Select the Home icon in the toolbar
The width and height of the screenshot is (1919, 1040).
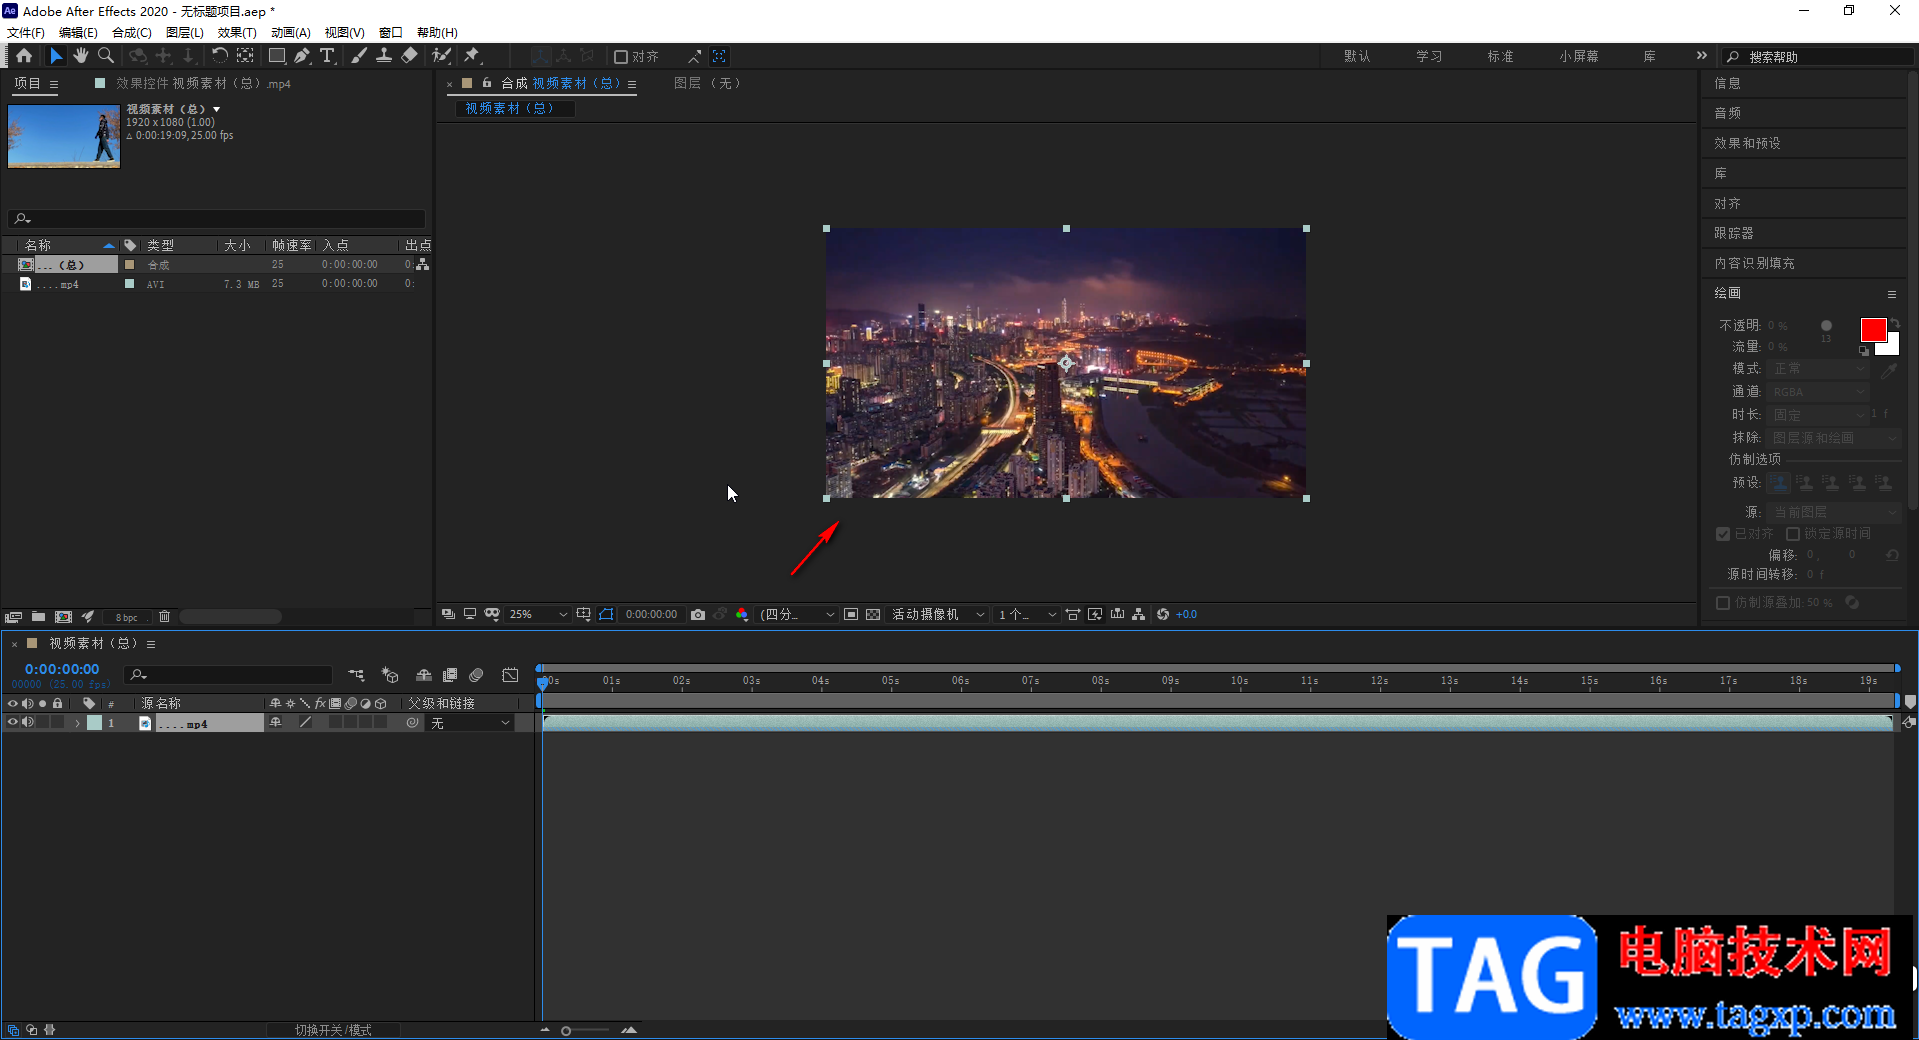point(24,56)
